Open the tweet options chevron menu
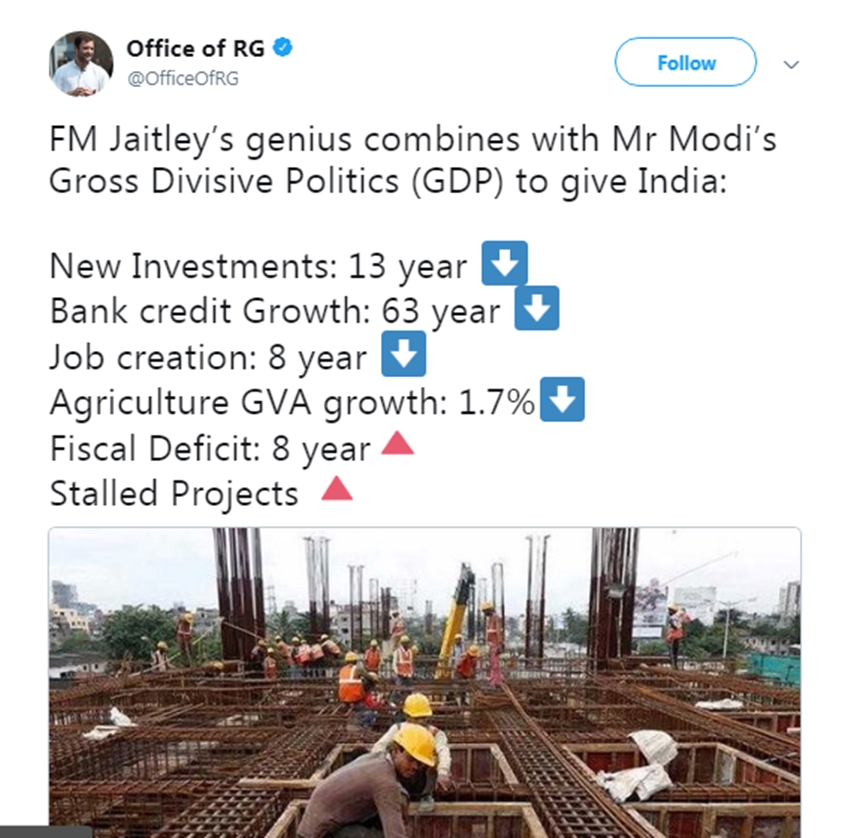850x838 pixels. pyautogui.click(x=791, y=64)
